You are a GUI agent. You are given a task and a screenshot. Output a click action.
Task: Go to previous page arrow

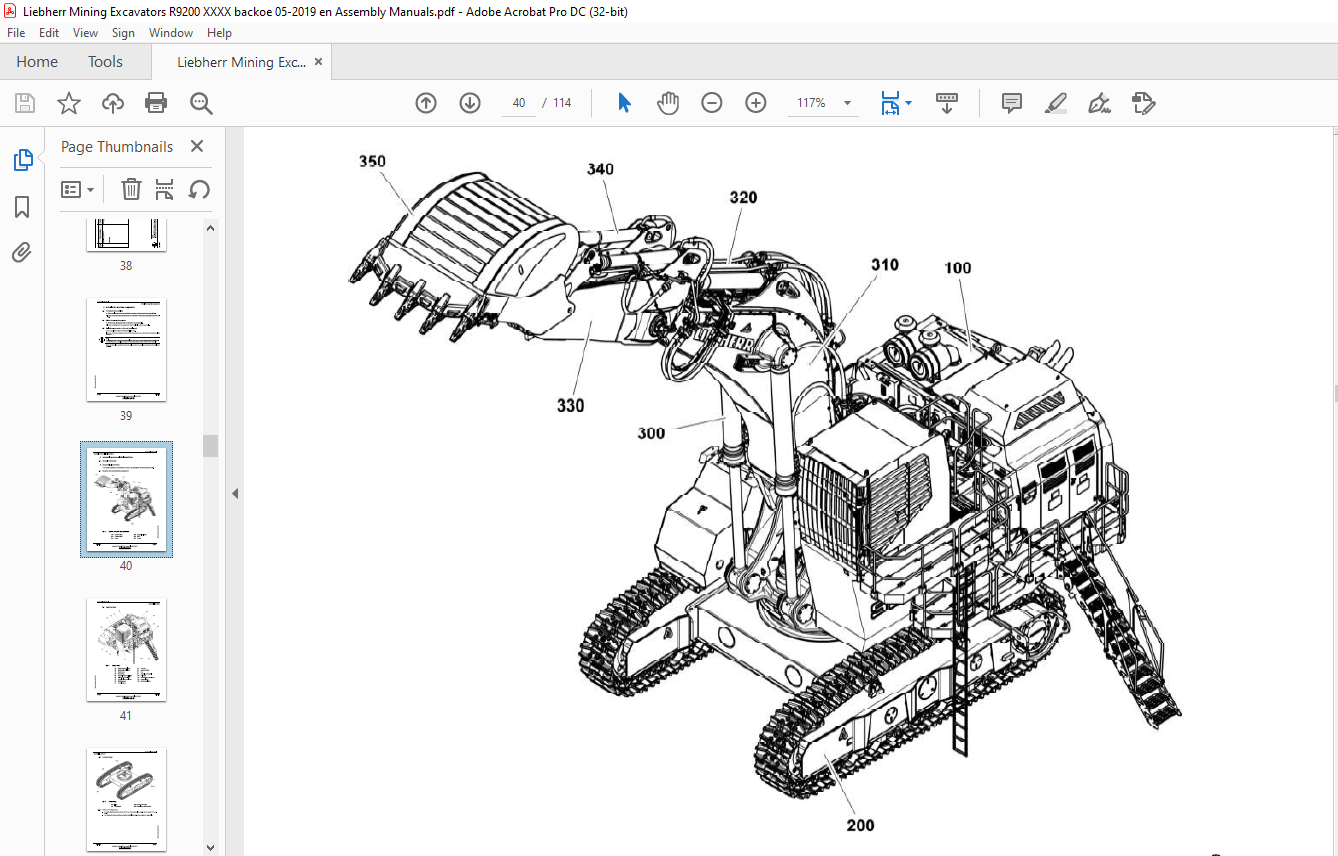pos(426,103)
